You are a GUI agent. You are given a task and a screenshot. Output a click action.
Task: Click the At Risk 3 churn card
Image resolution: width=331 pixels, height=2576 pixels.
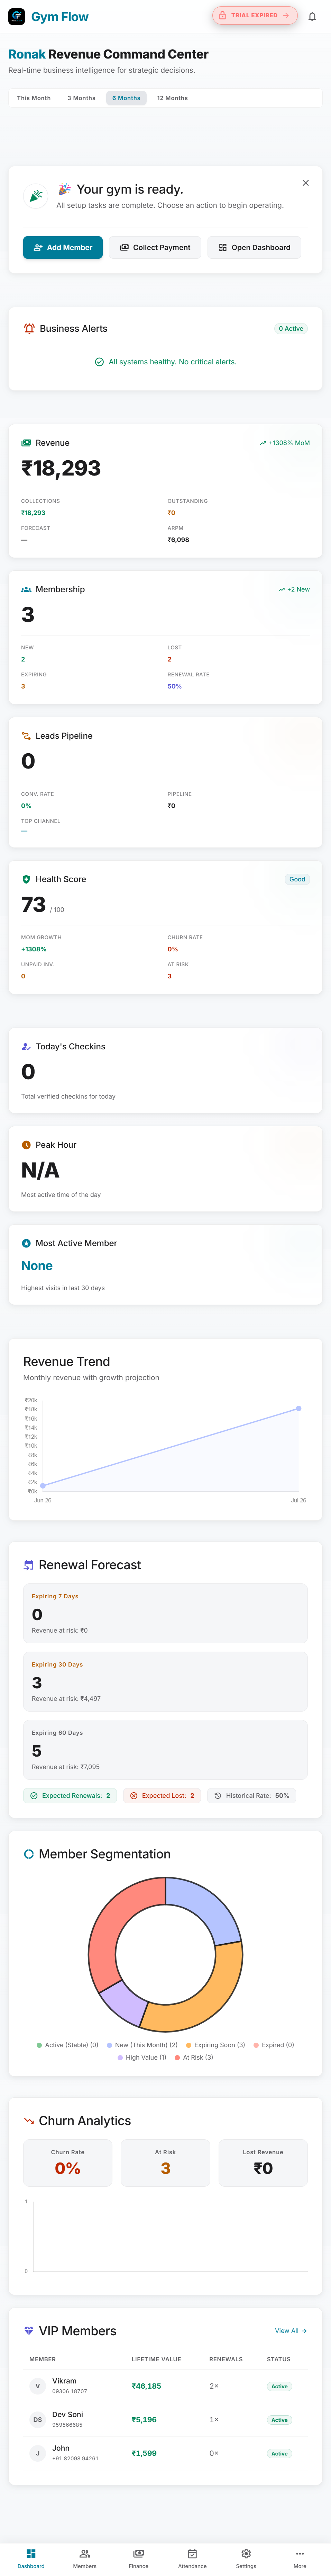point(165,2163)
